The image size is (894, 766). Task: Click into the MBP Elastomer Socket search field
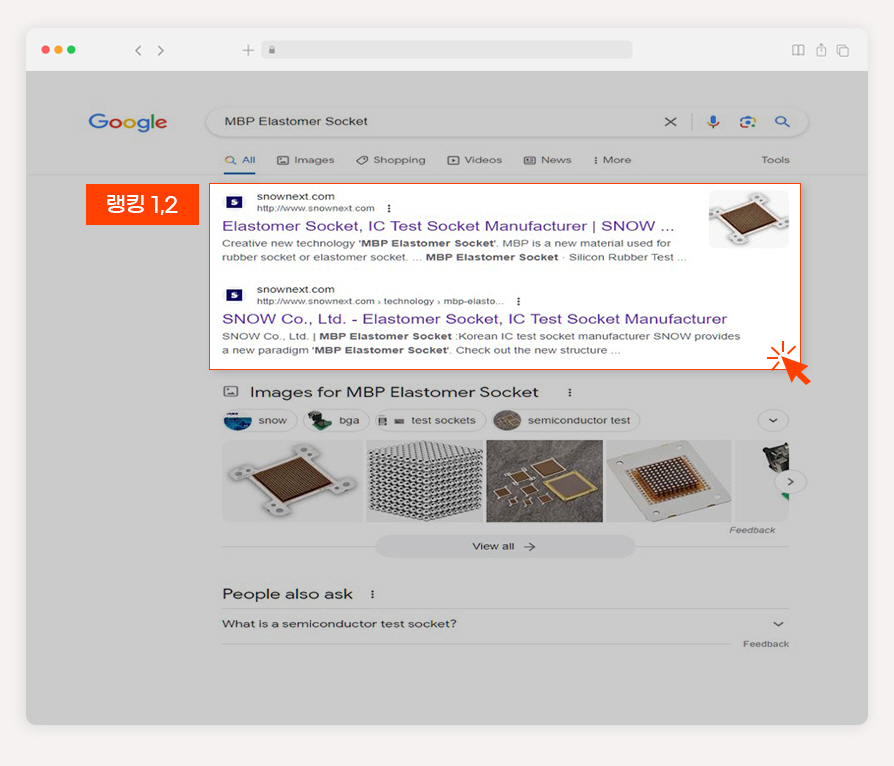pyautogui.click(x=433, y=121)
